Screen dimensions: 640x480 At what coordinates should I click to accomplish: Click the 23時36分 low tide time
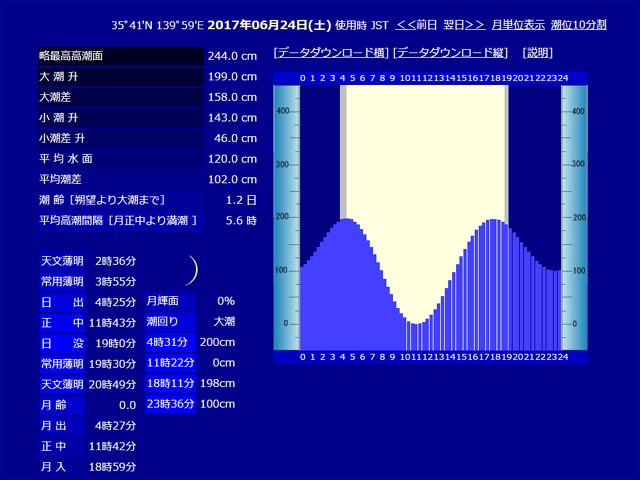click(x=171, y=404)
